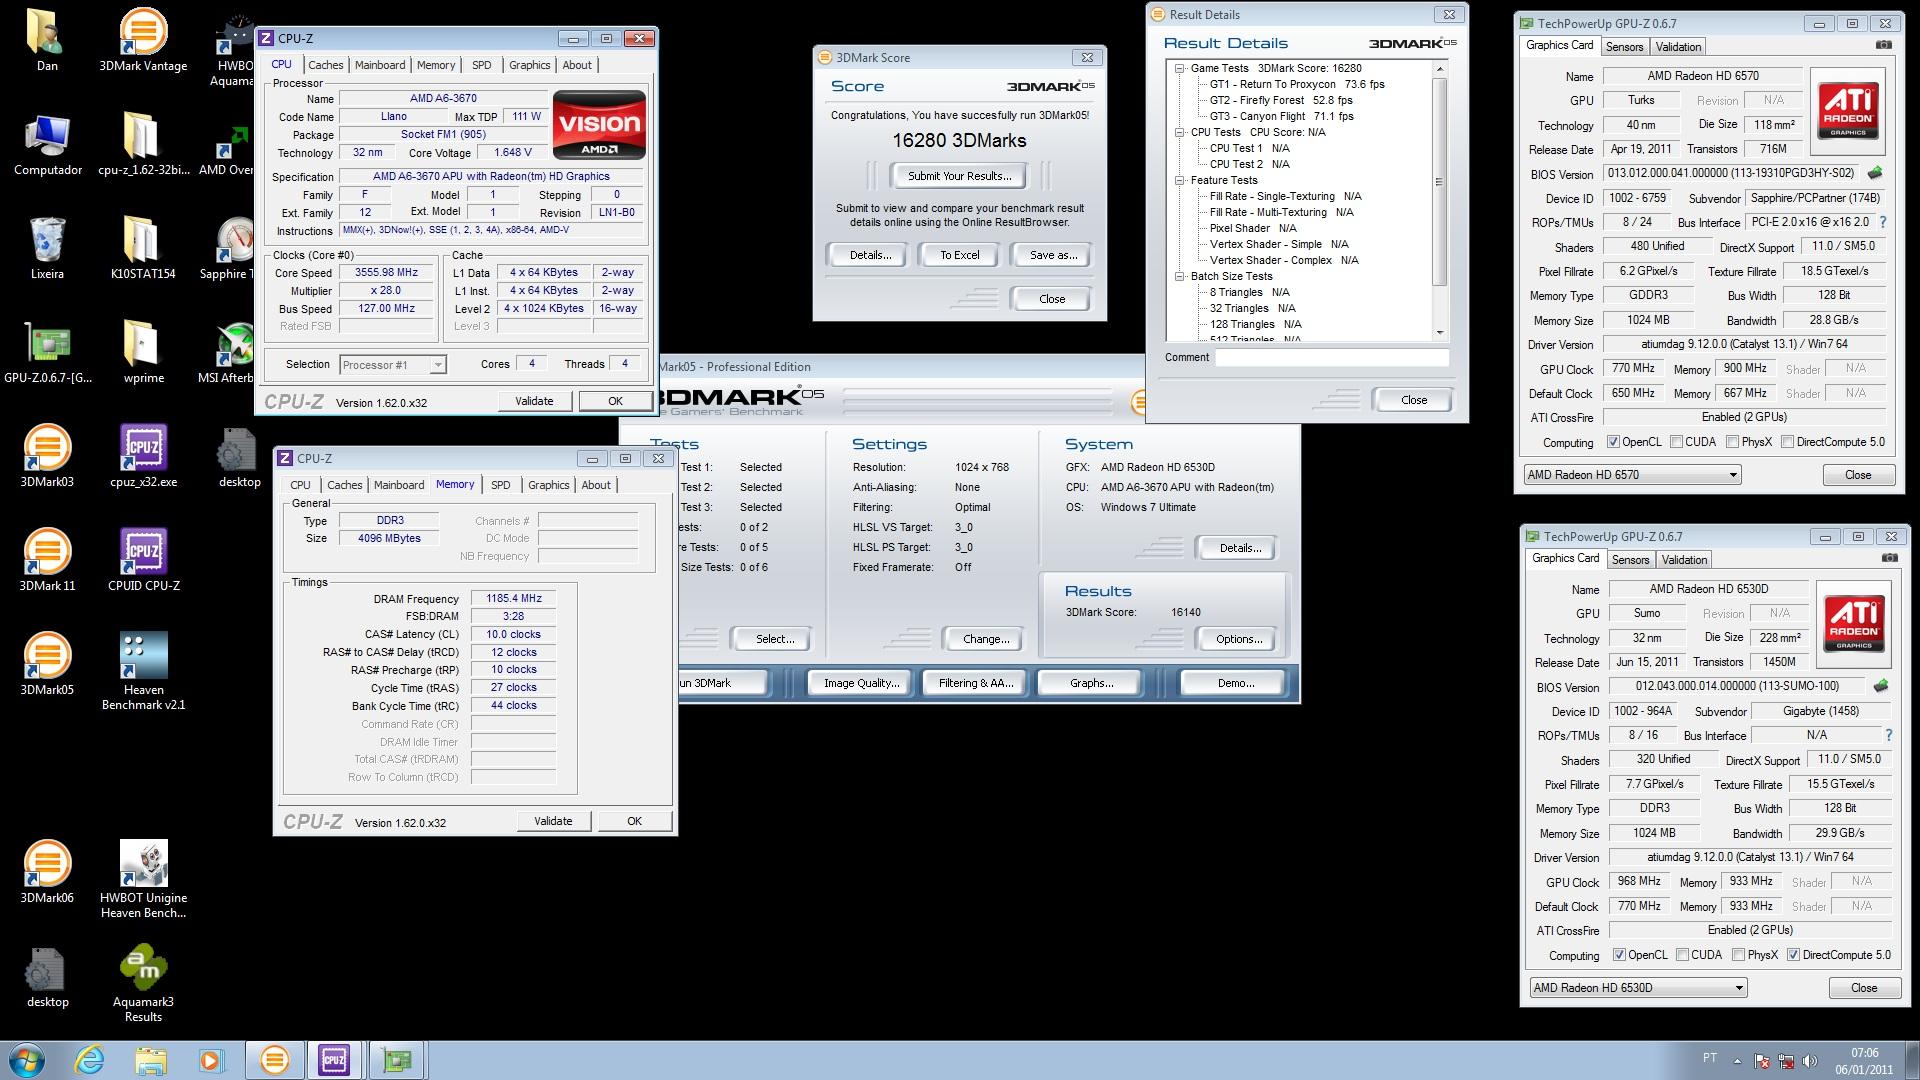The height and width of the screenshot is (1080, 1920).
Task: Open Processor #1 selection dropdown in CPU-Z
Action: [x=392, y=365]
